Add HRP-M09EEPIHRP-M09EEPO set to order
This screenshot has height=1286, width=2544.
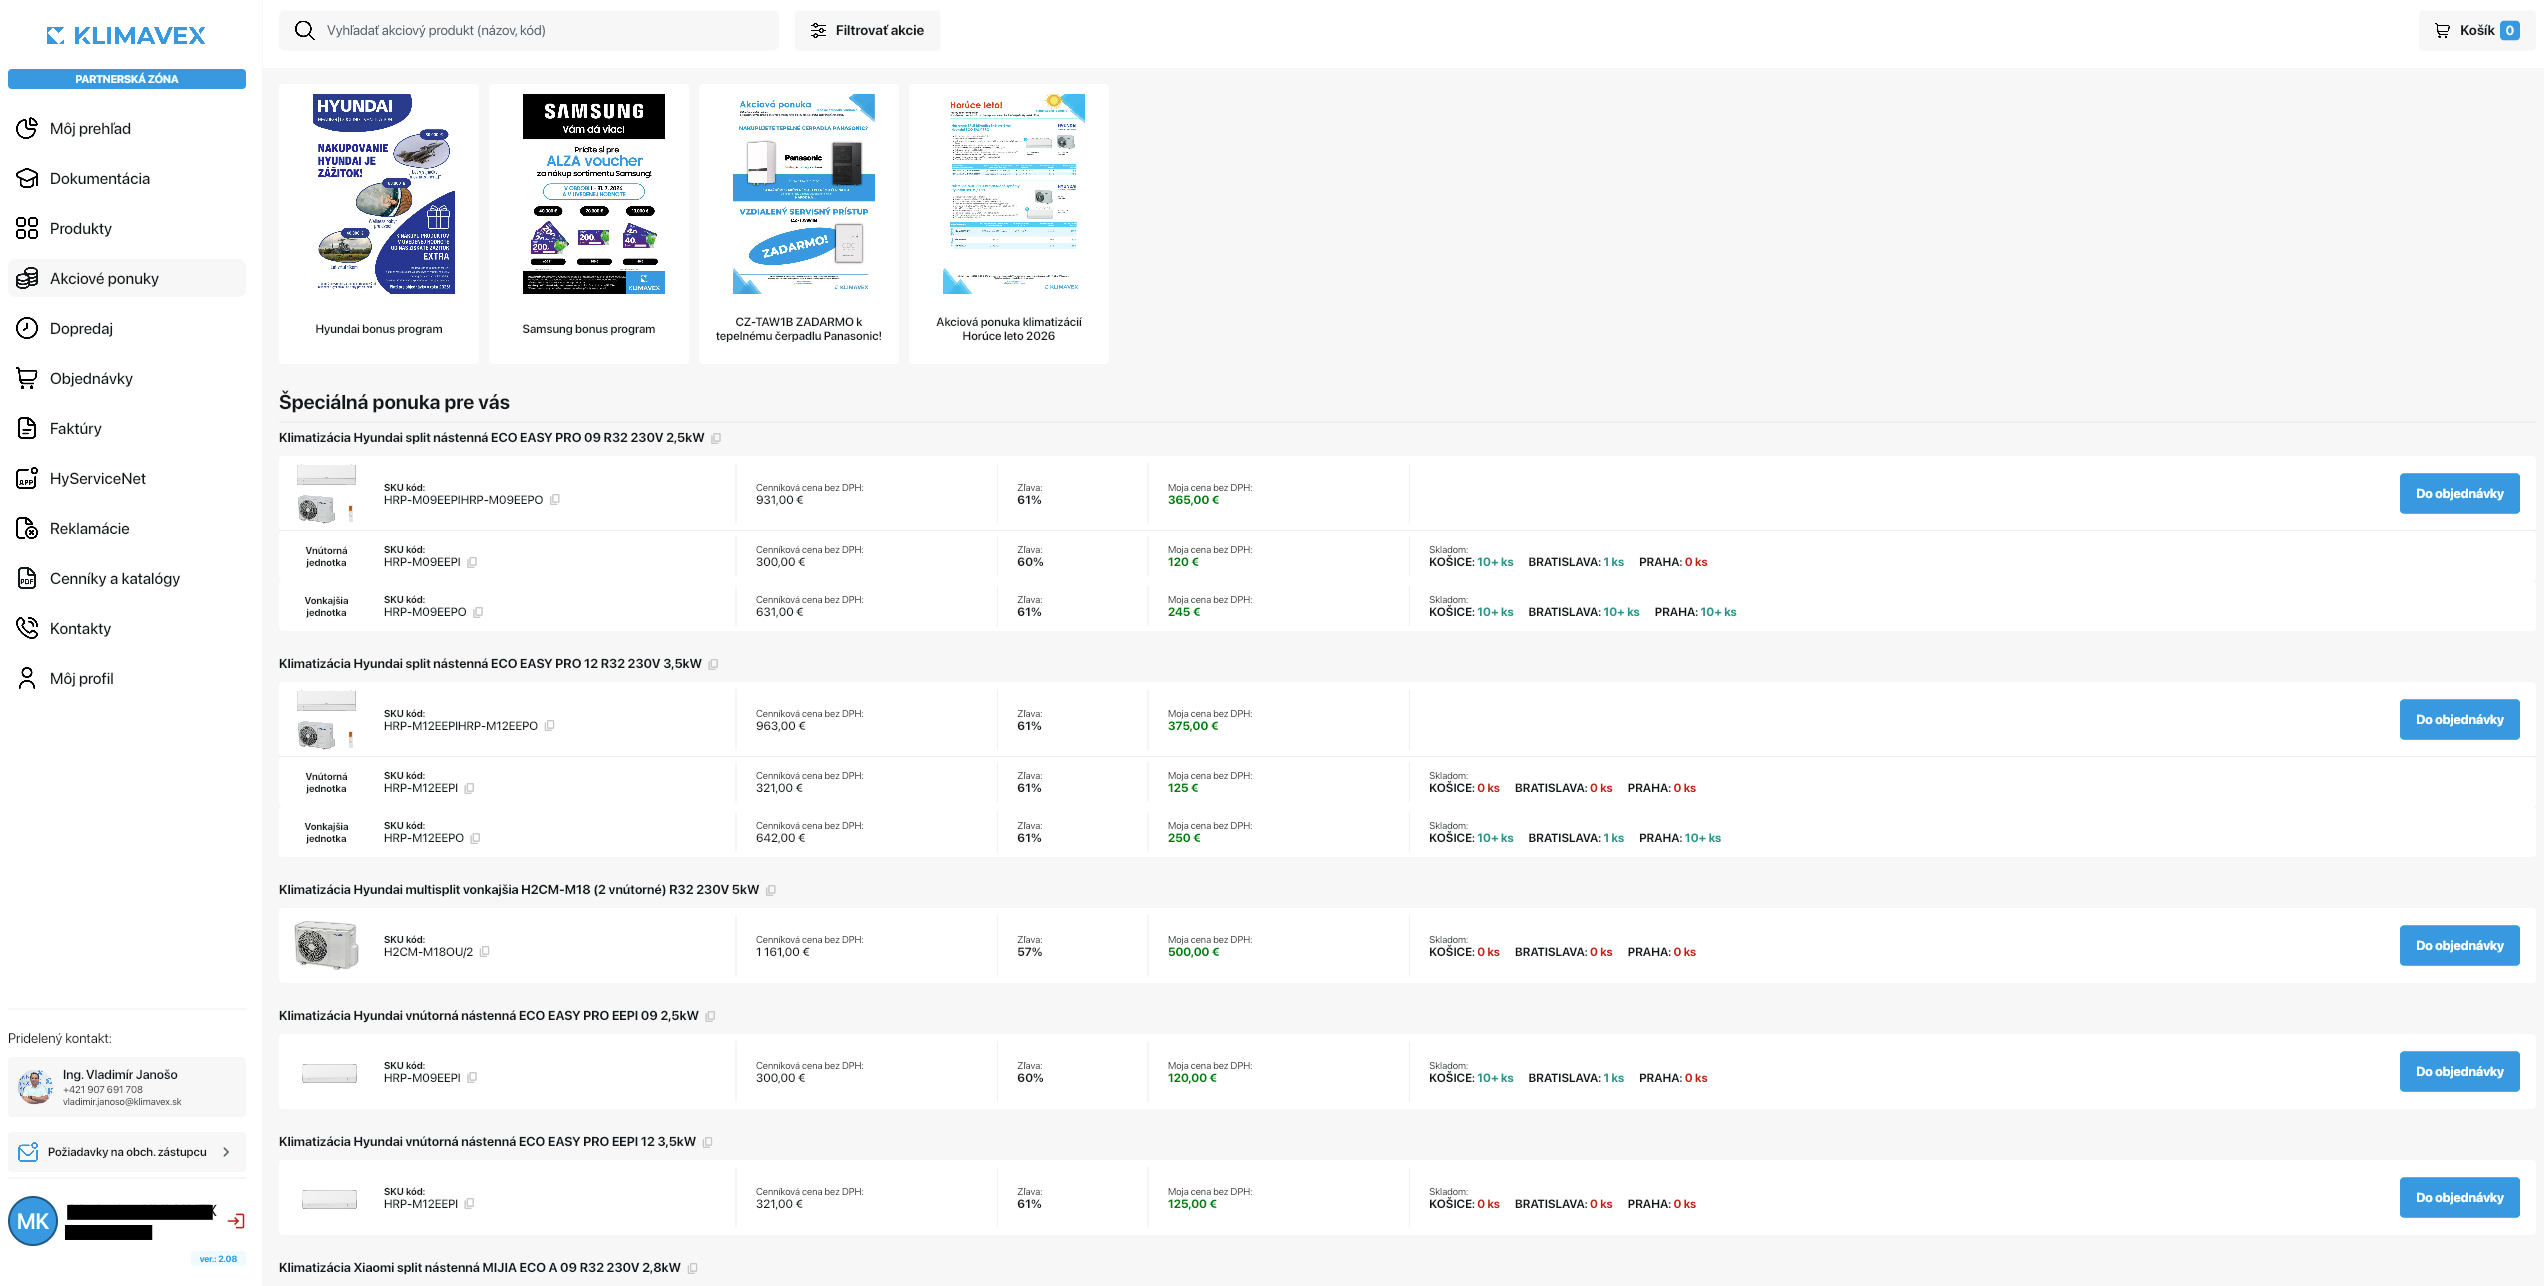coord(2459,494)
